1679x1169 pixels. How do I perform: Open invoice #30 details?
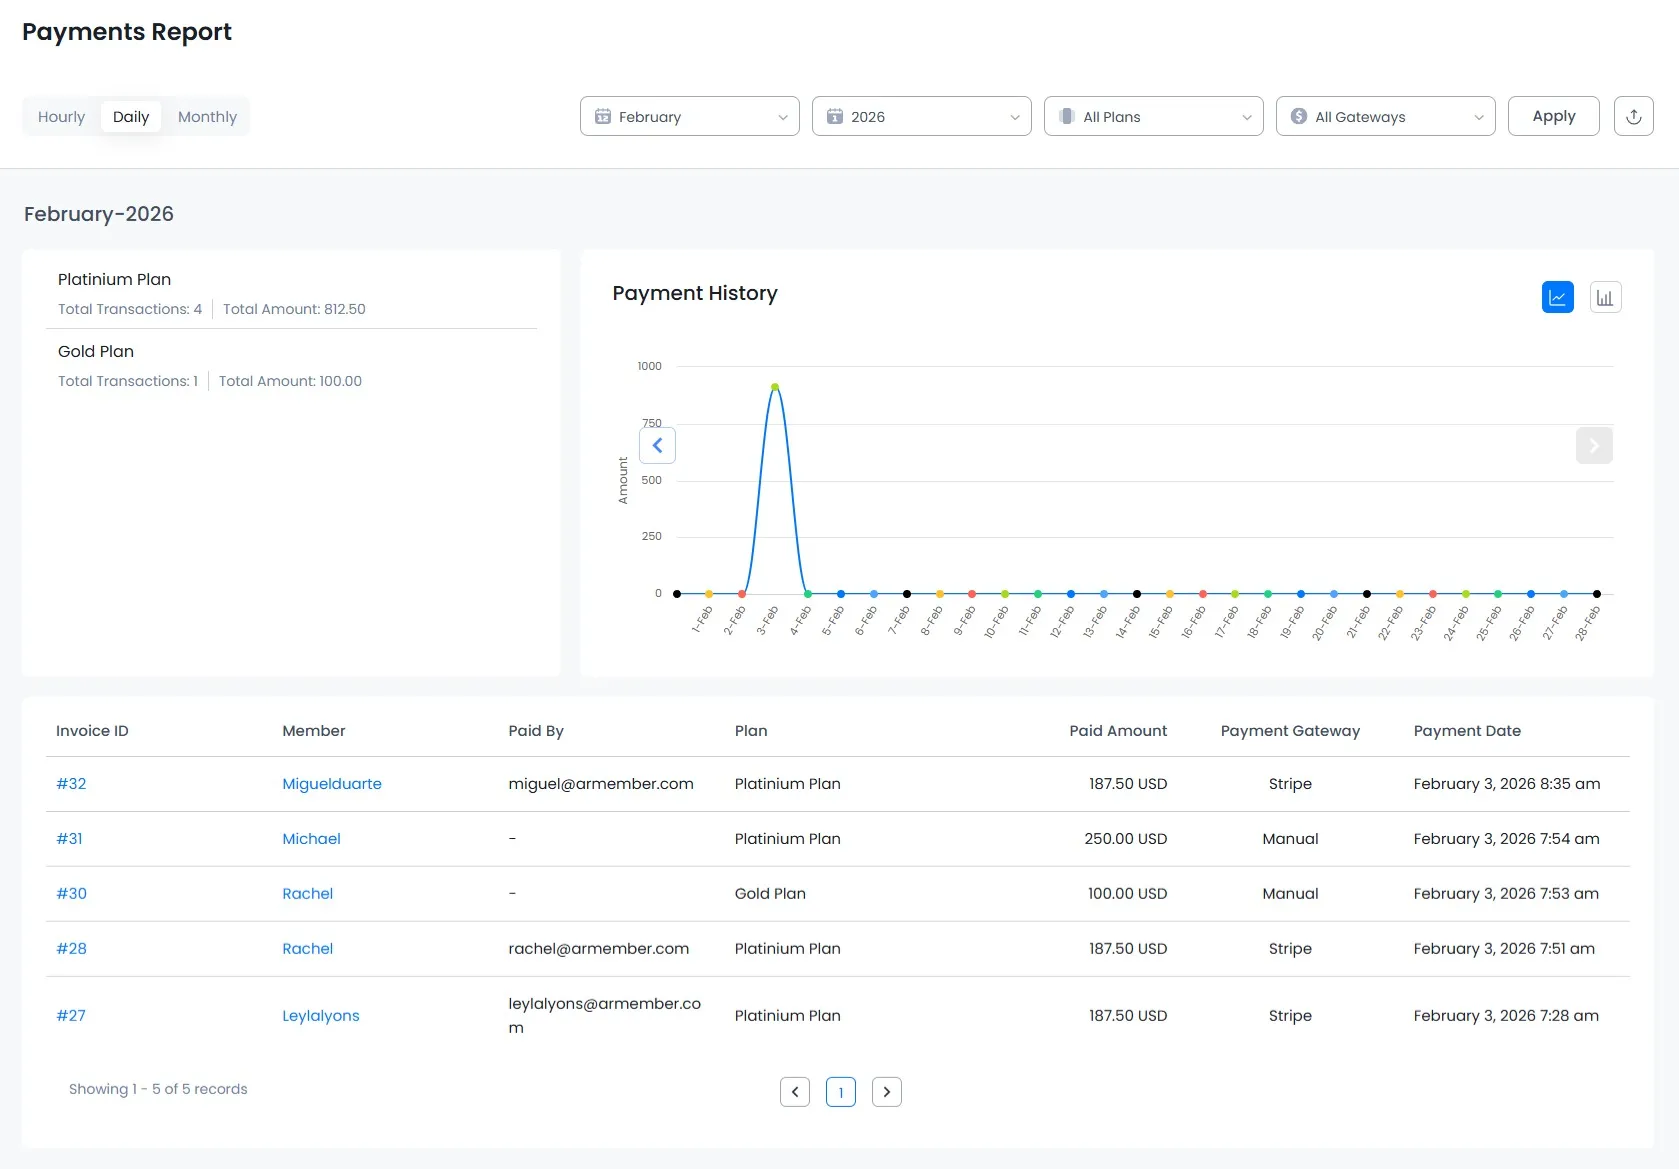coord(71,893)
